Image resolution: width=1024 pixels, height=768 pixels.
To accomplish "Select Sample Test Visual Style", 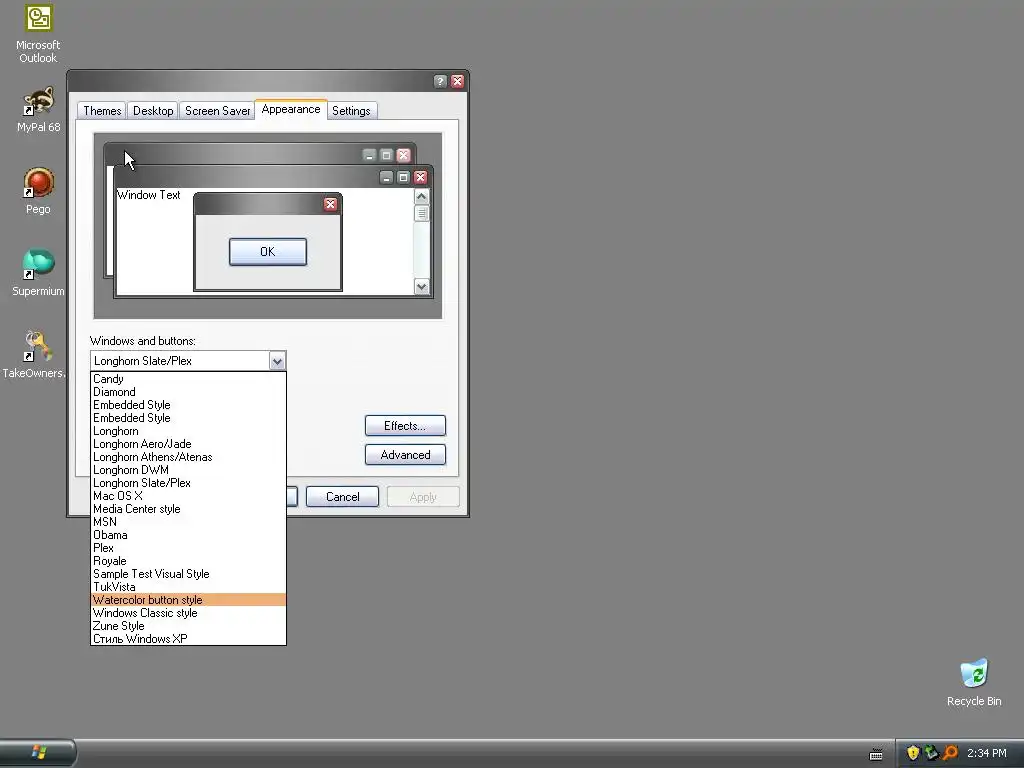I will (188, 574).
